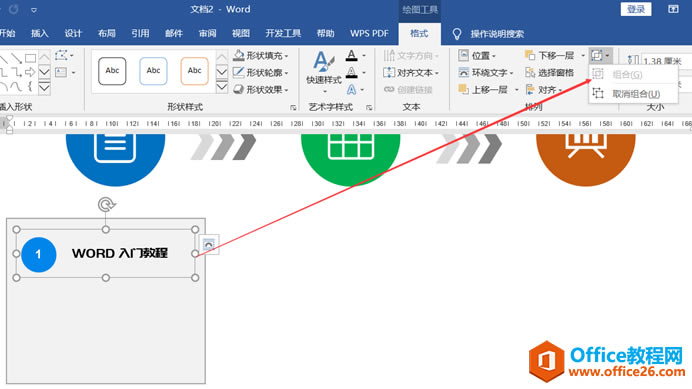Click the orange circle with presentation icon
This screenshot has width=692, height=389.
coord(586,159)
